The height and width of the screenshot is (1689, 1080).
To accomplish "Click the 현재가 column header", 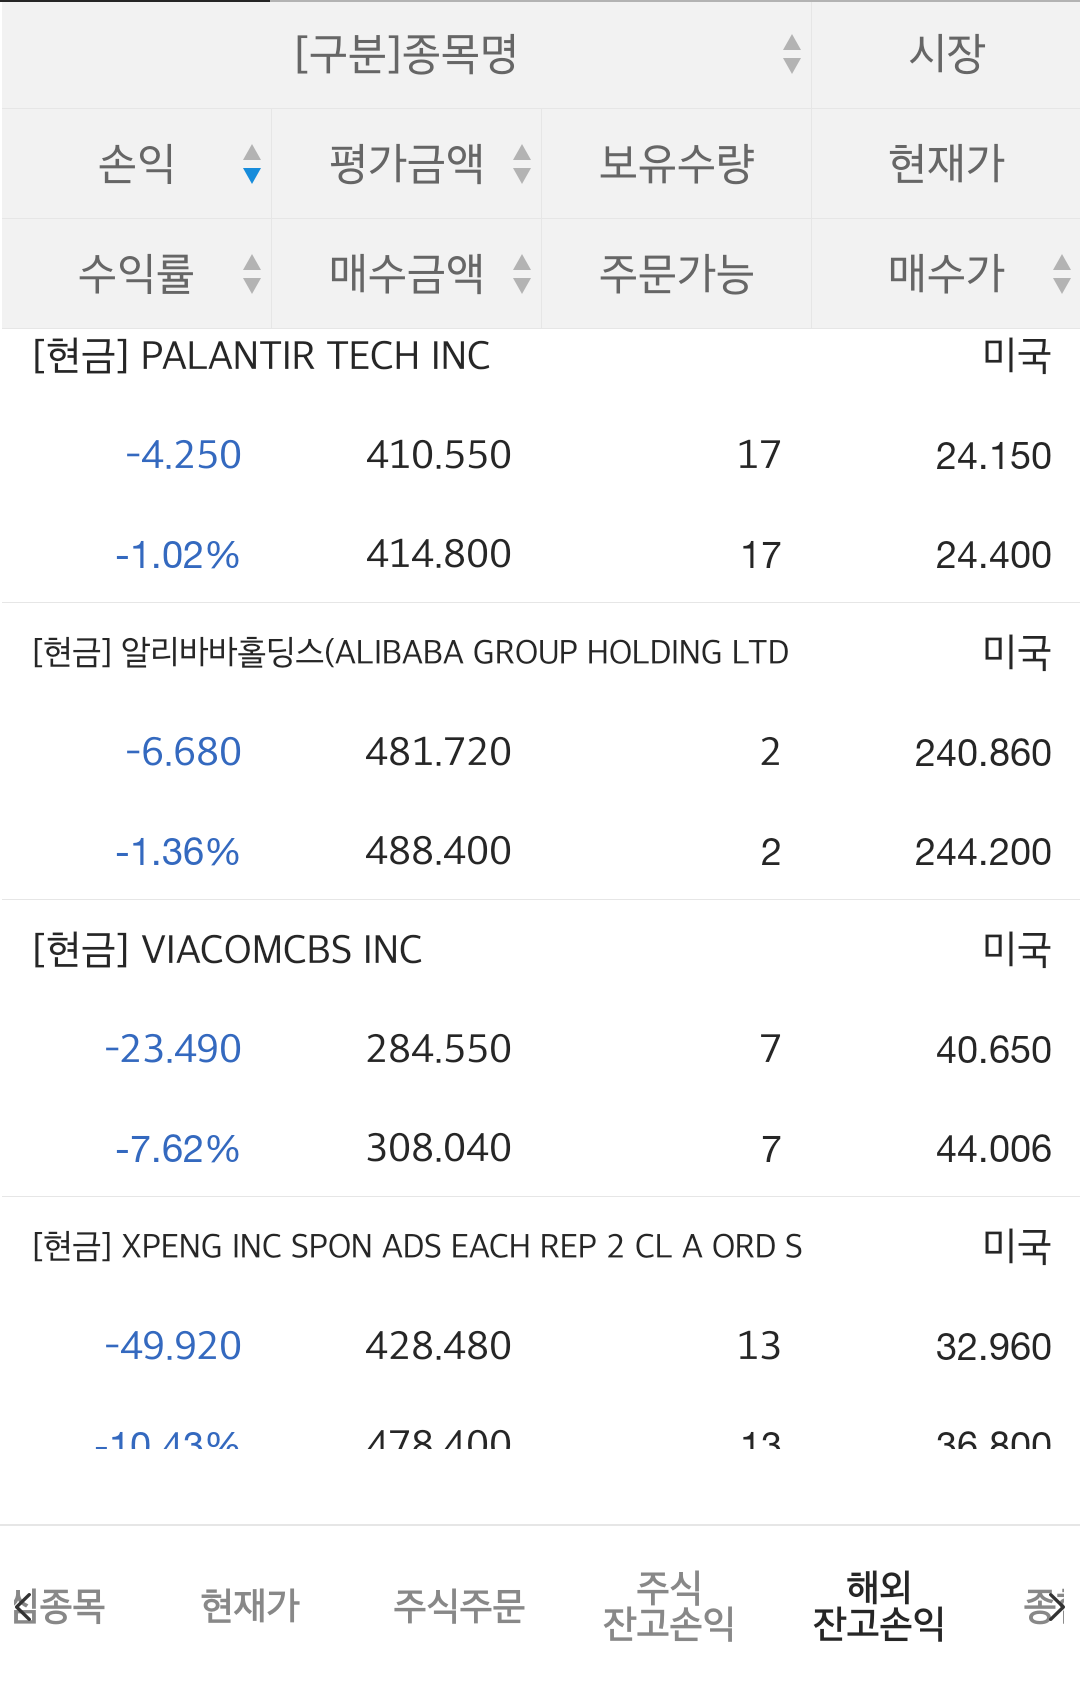I will (946, 164).
